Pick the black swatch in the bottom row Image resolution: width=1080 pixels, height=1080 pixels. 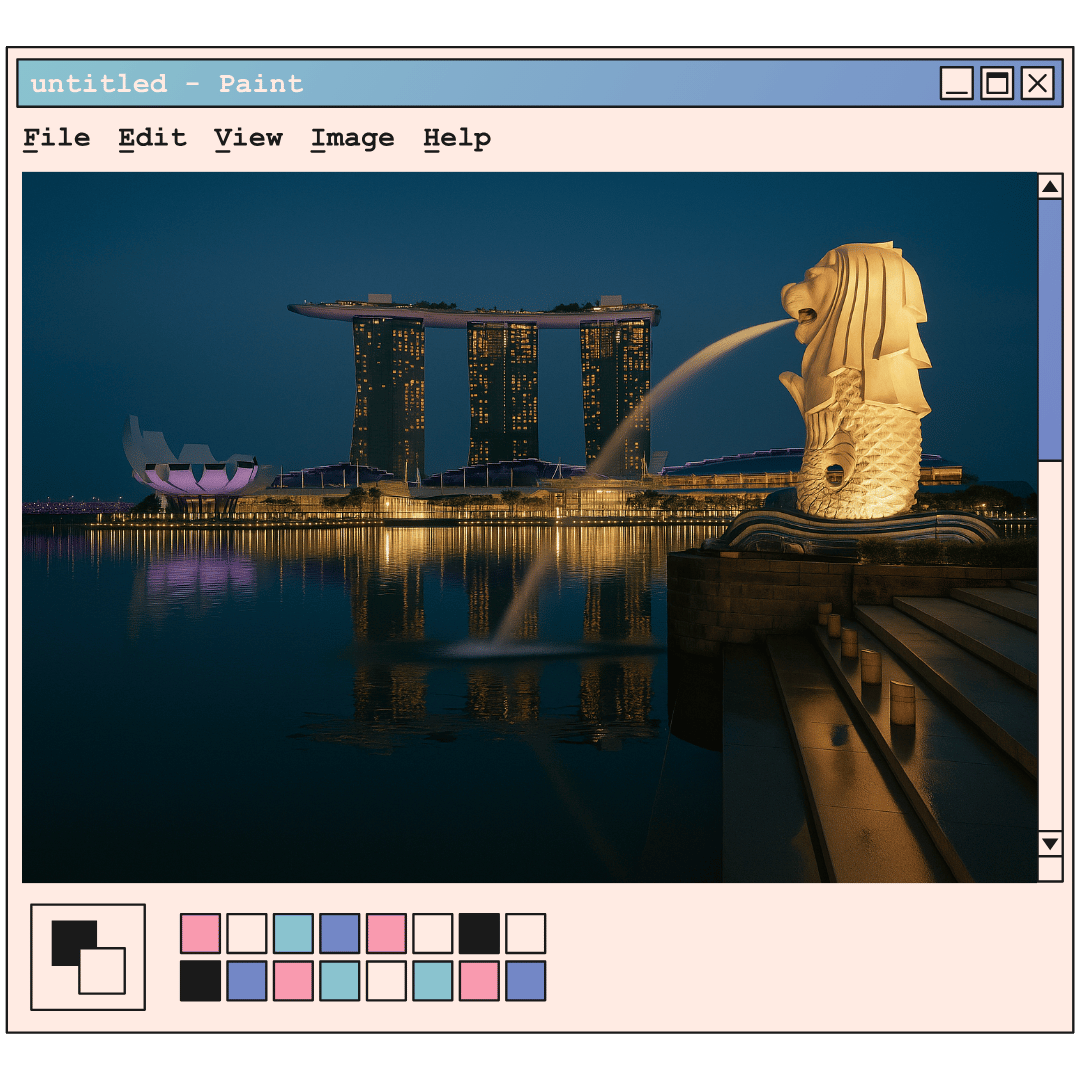coord(200,981)
